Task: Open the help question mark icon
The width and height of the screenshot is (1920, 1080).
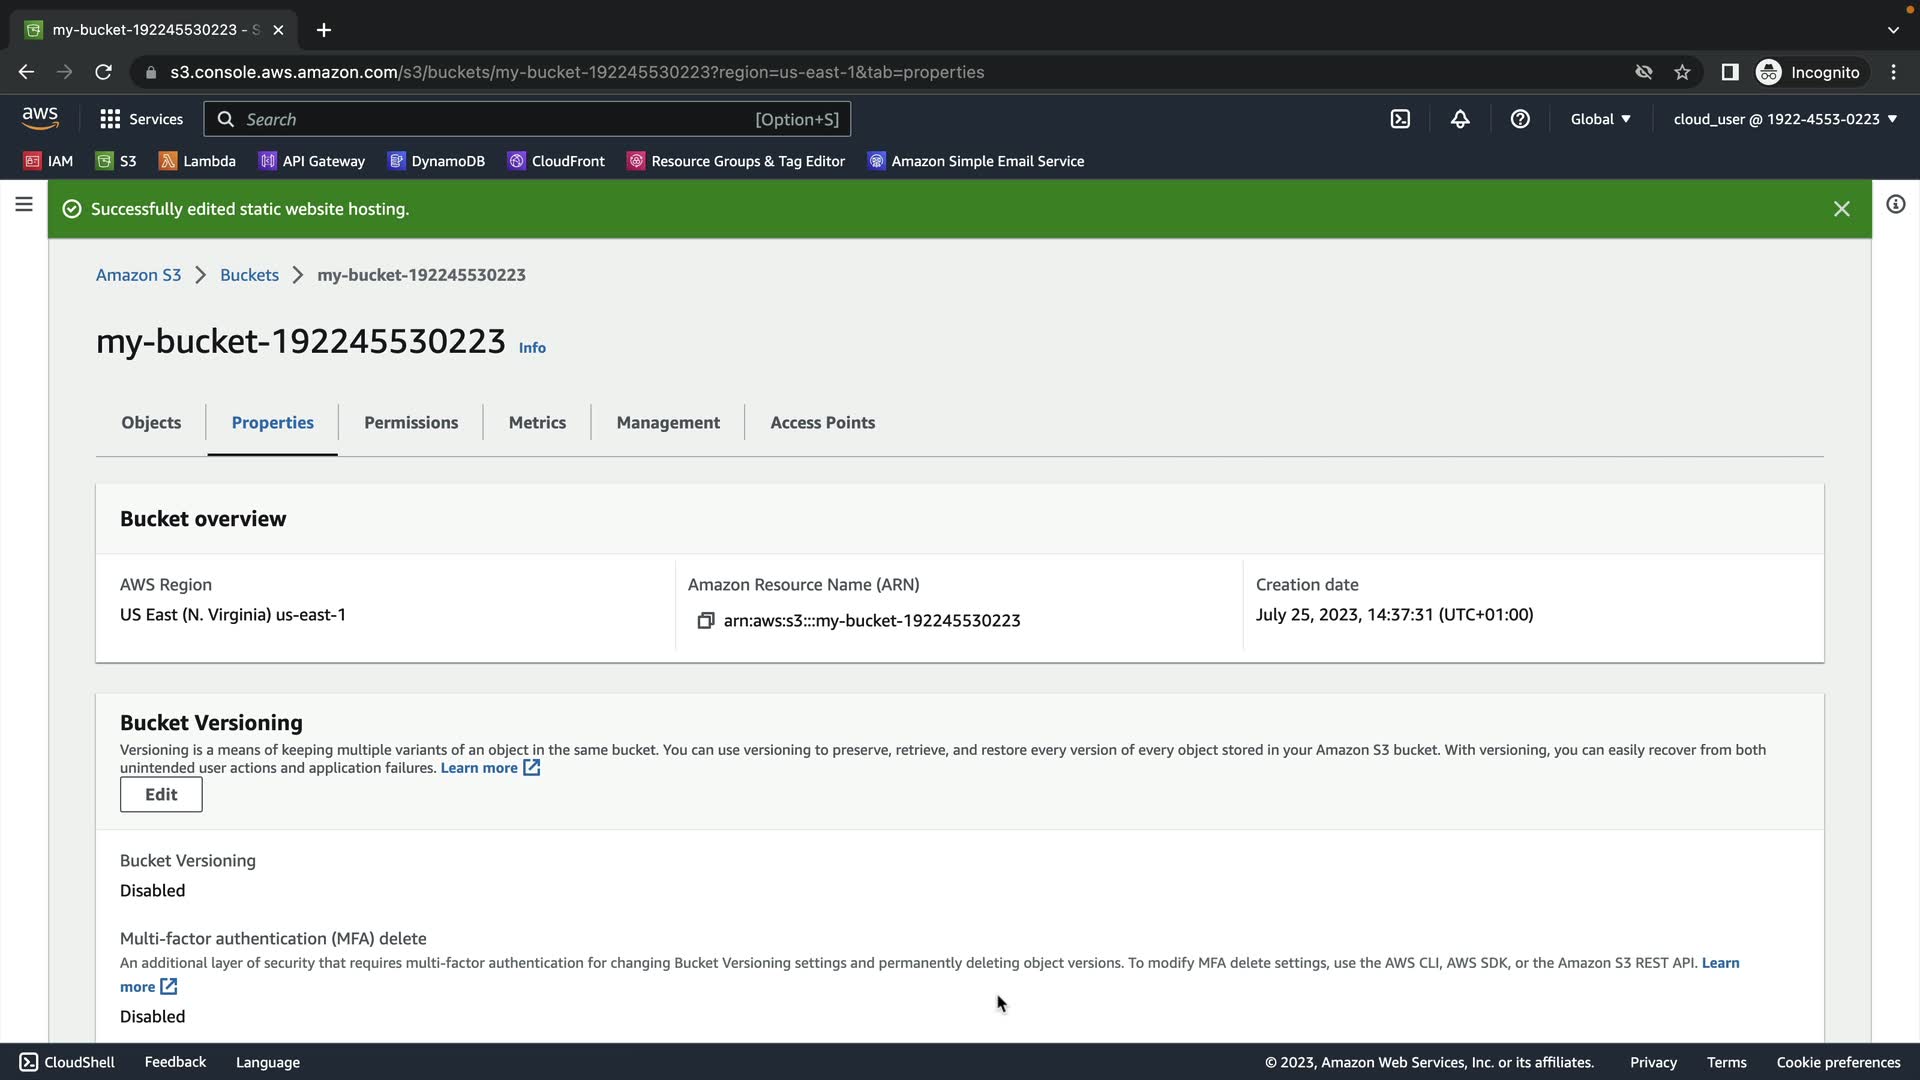Action: 1520,119
